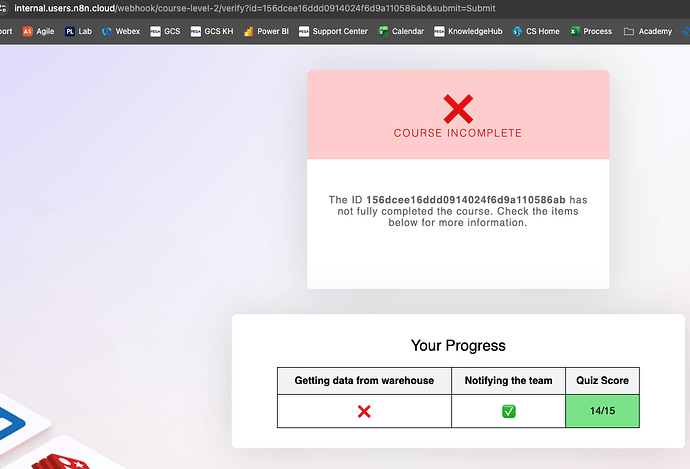Select the ID 156dcee16ddd0914024f6d9a110586ab text
Screen dimensions: 690x469
coord(466,200)
